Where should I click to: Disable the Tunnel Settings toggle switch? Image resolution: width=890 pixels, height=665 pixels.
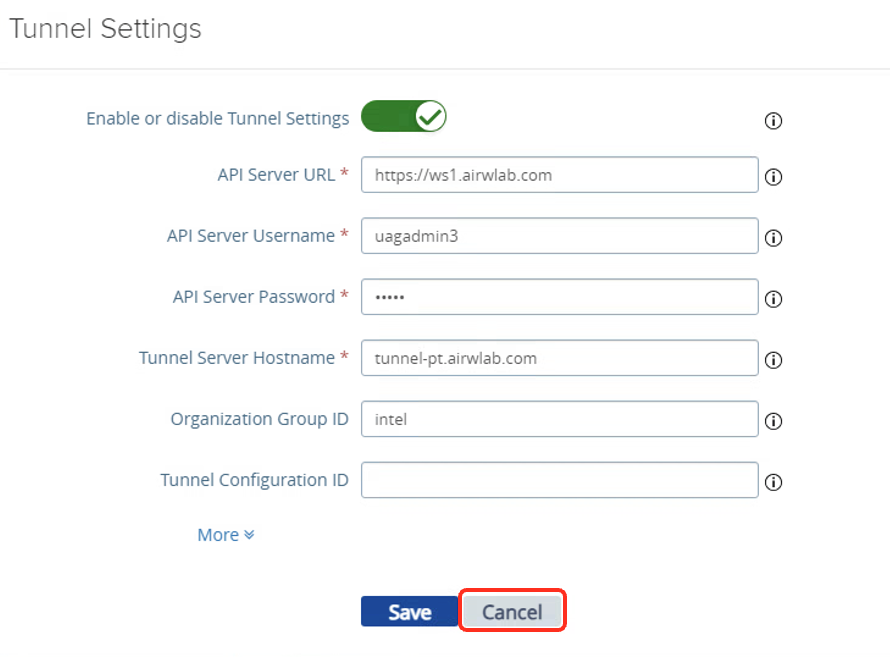pos(403,117)
